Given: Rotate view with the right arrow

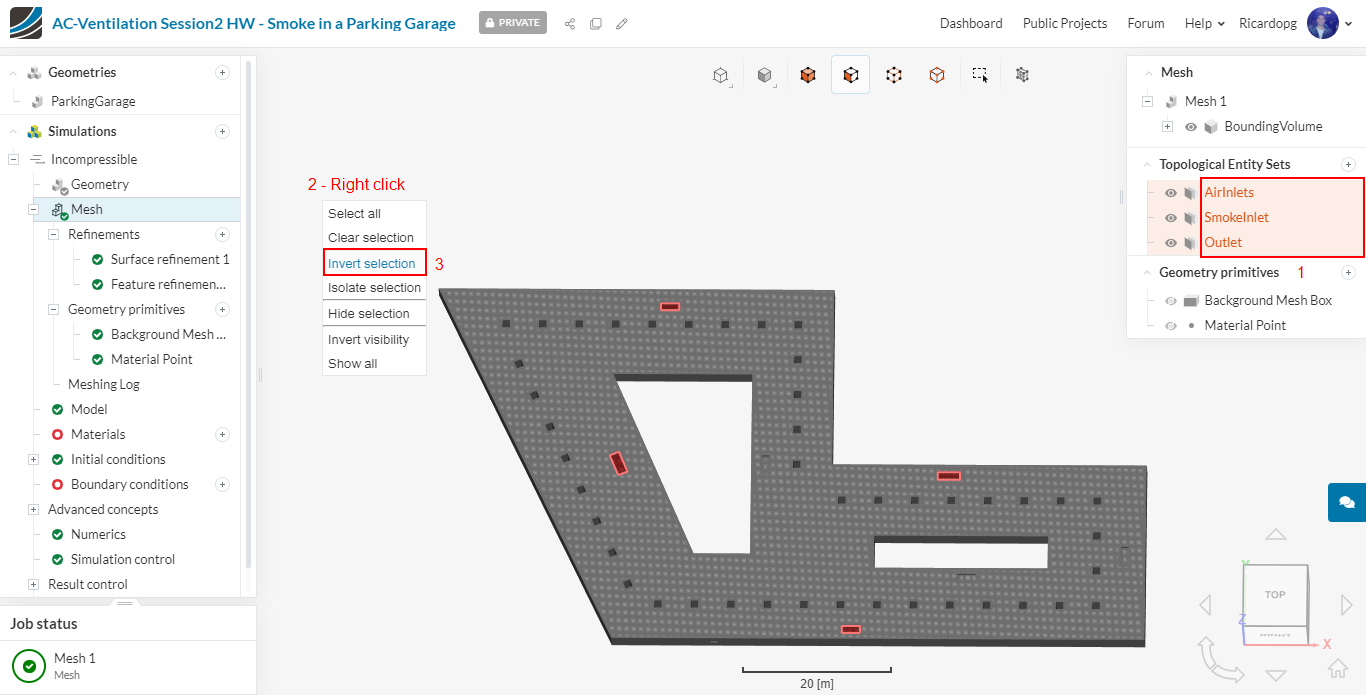Looking at the screenshot, I should [1347, 604].
